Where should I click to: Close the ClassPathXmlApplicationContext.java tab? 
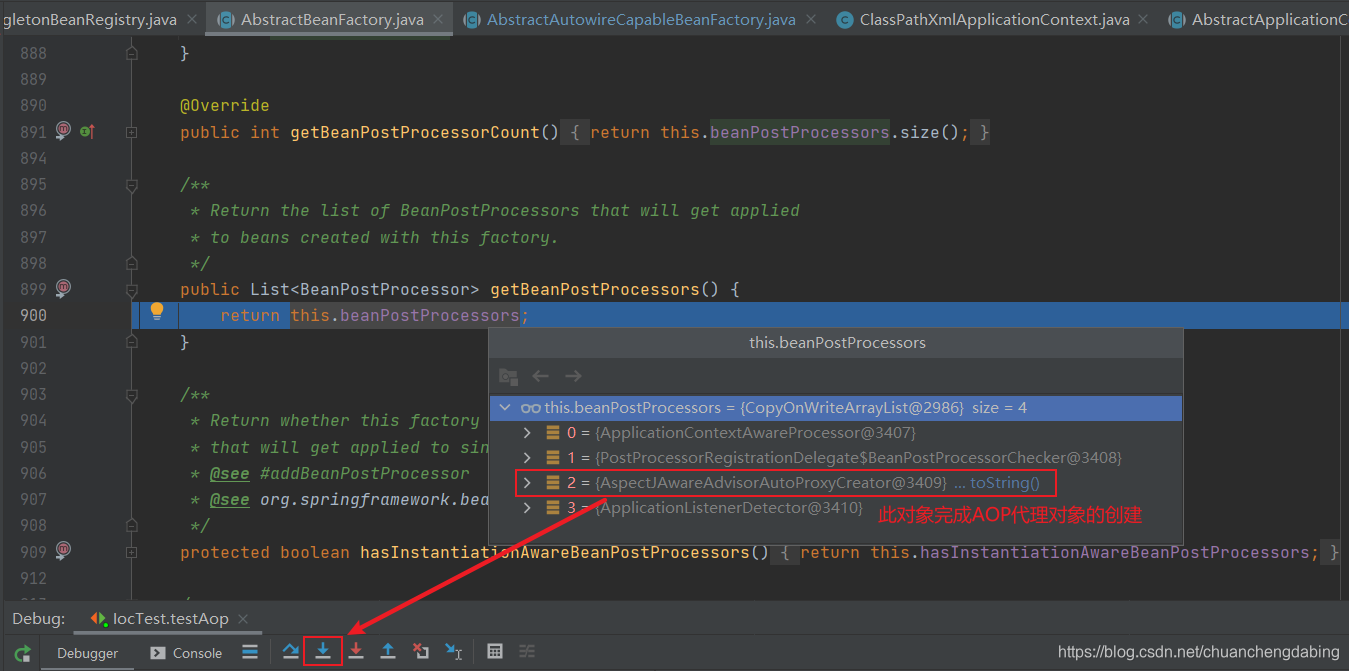tap(1144, 19)
